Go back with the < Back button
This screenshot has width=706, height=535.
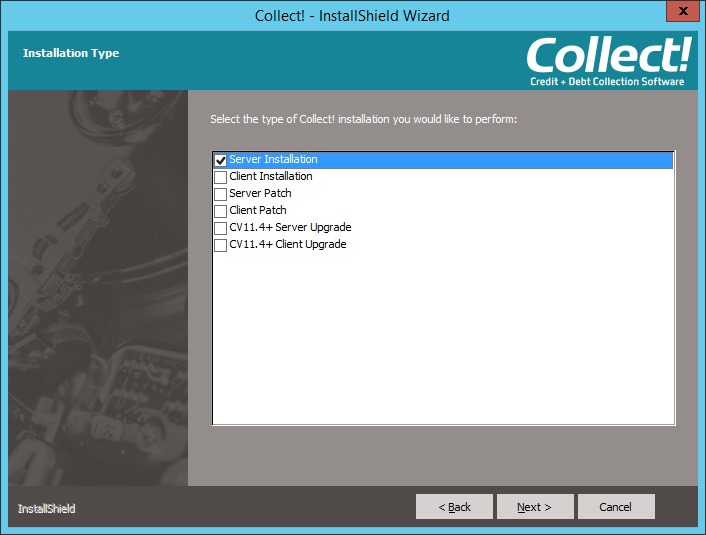454,507
